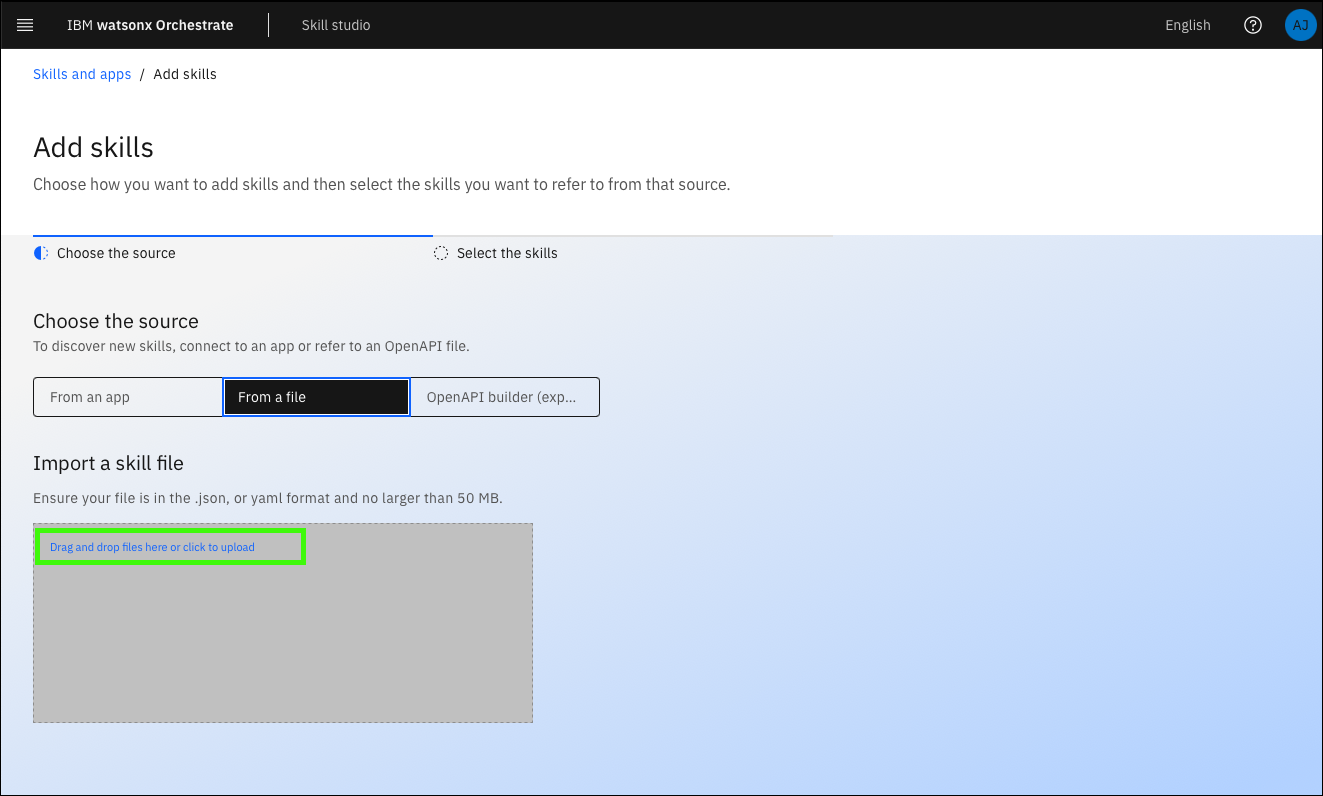Select the 'Choose the source' progress step label
Screen dimensions: 1323x796
(x=116, y=253)
